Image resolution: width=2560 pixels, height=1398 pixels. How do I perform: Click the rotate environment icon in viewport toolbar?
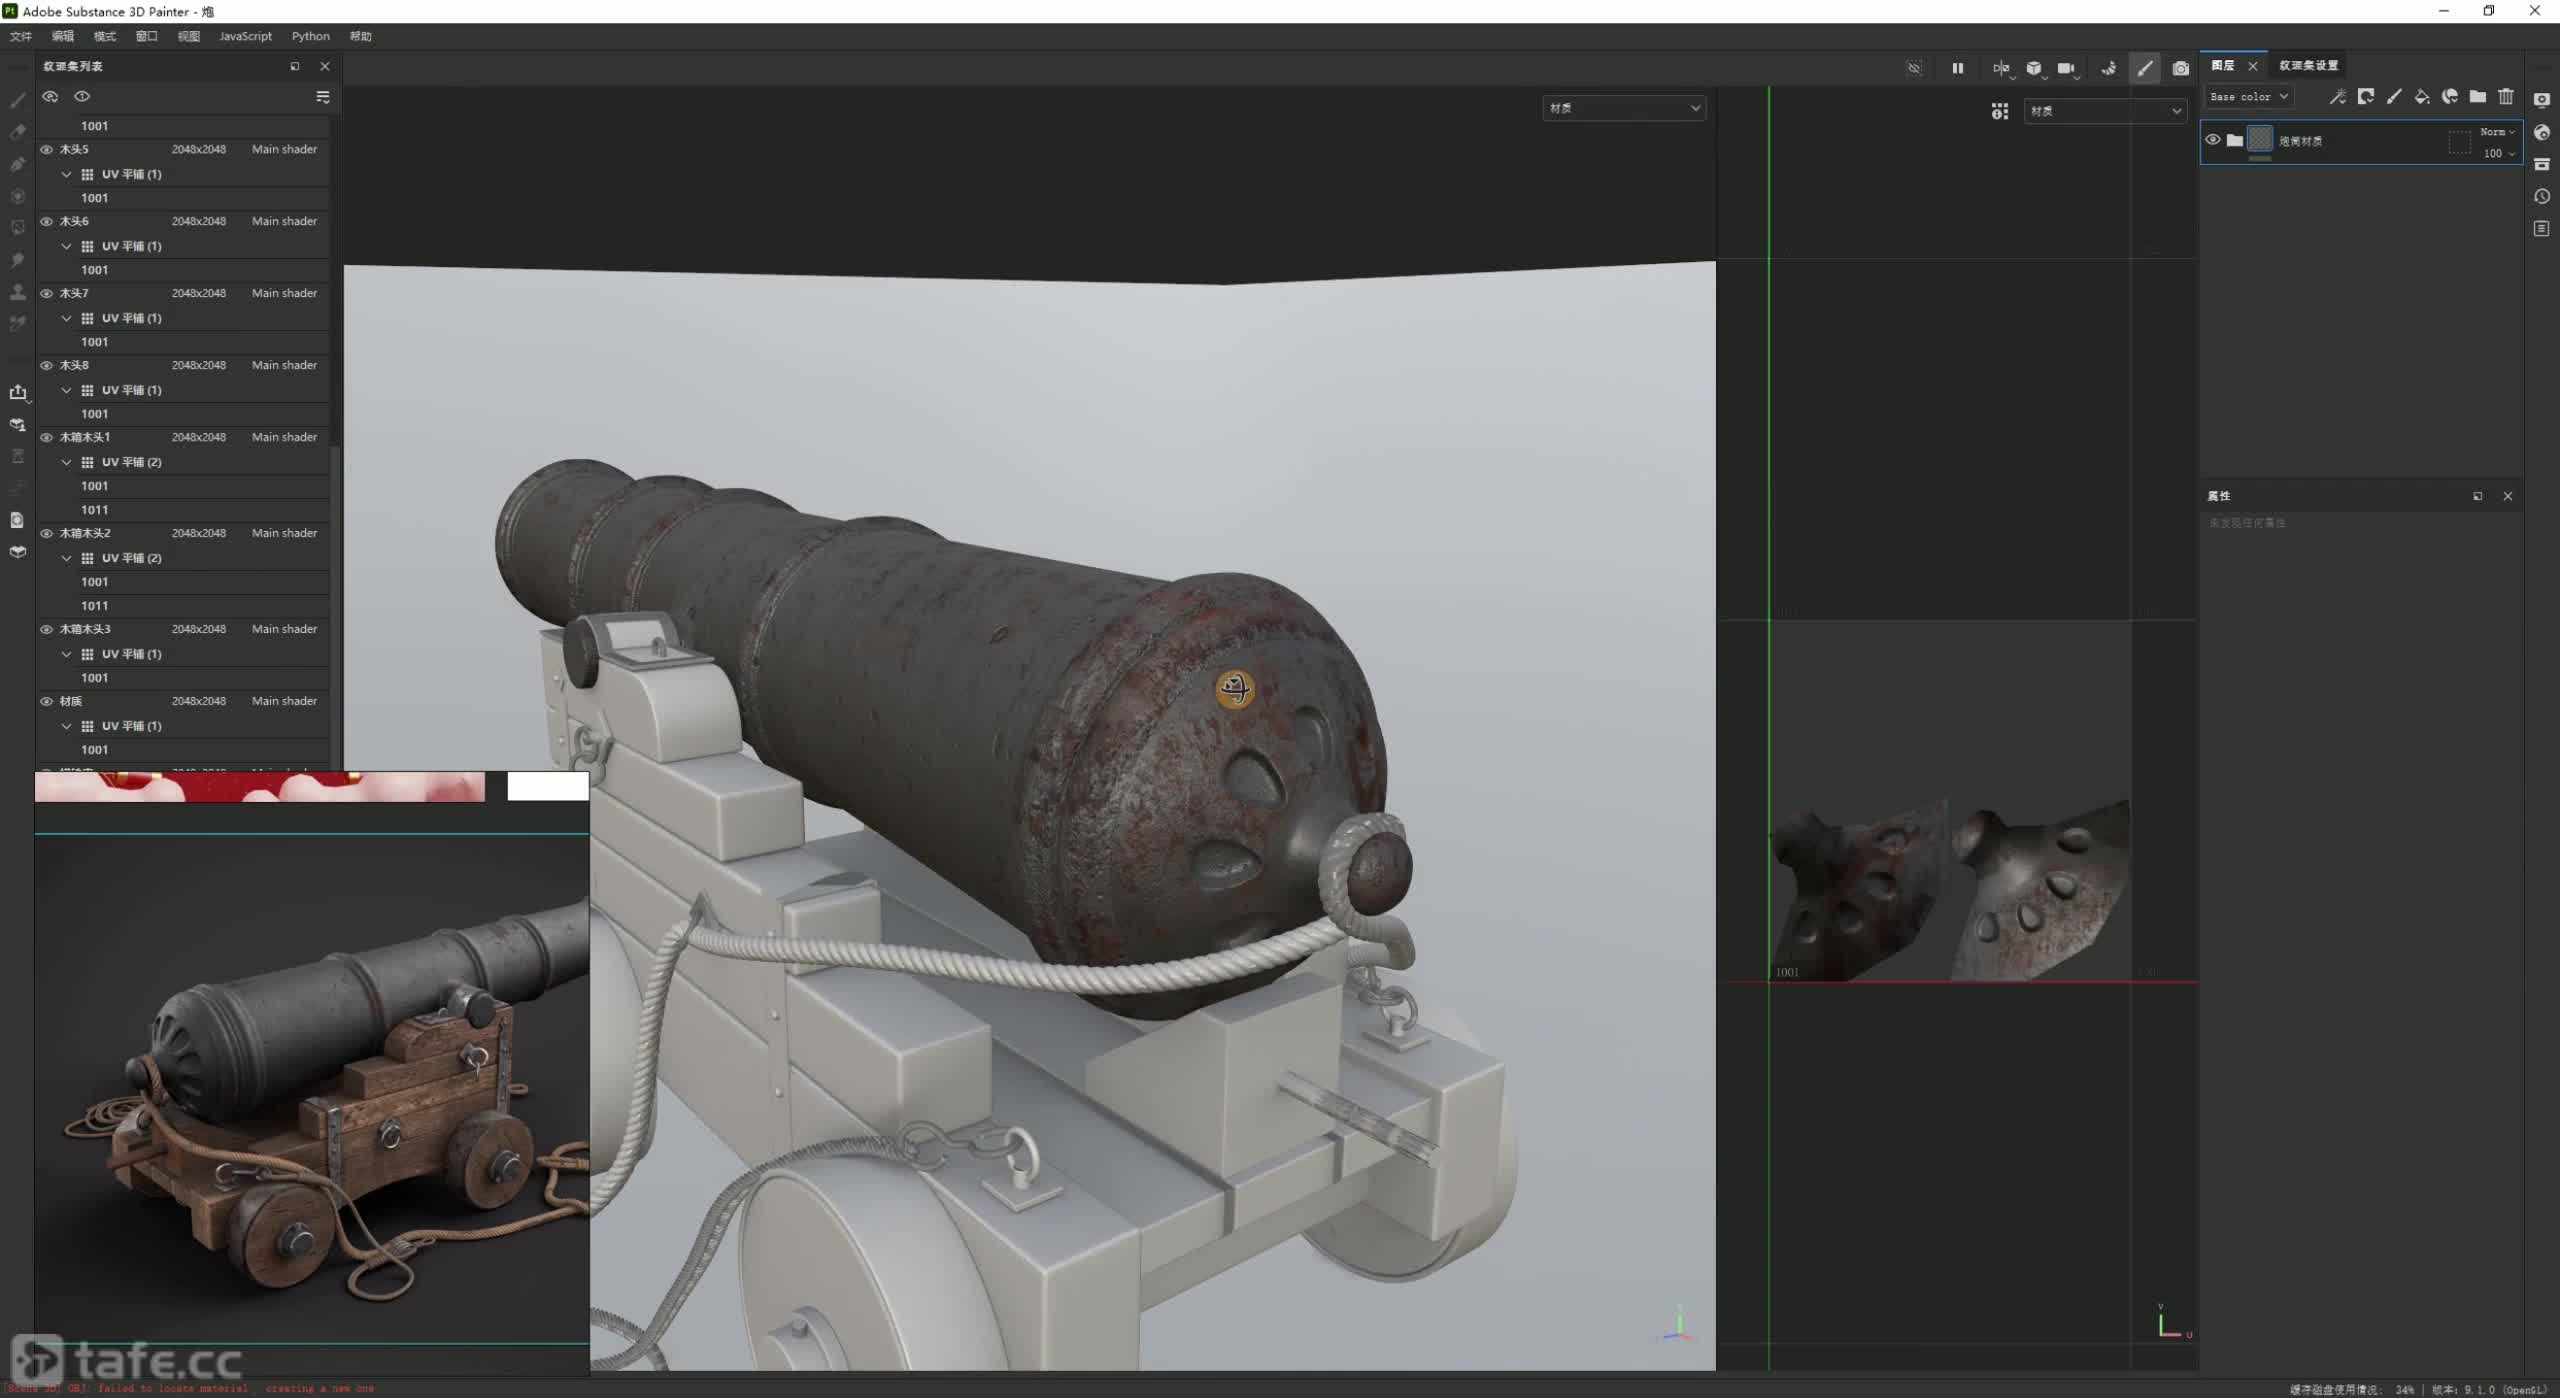[2108, 68]
